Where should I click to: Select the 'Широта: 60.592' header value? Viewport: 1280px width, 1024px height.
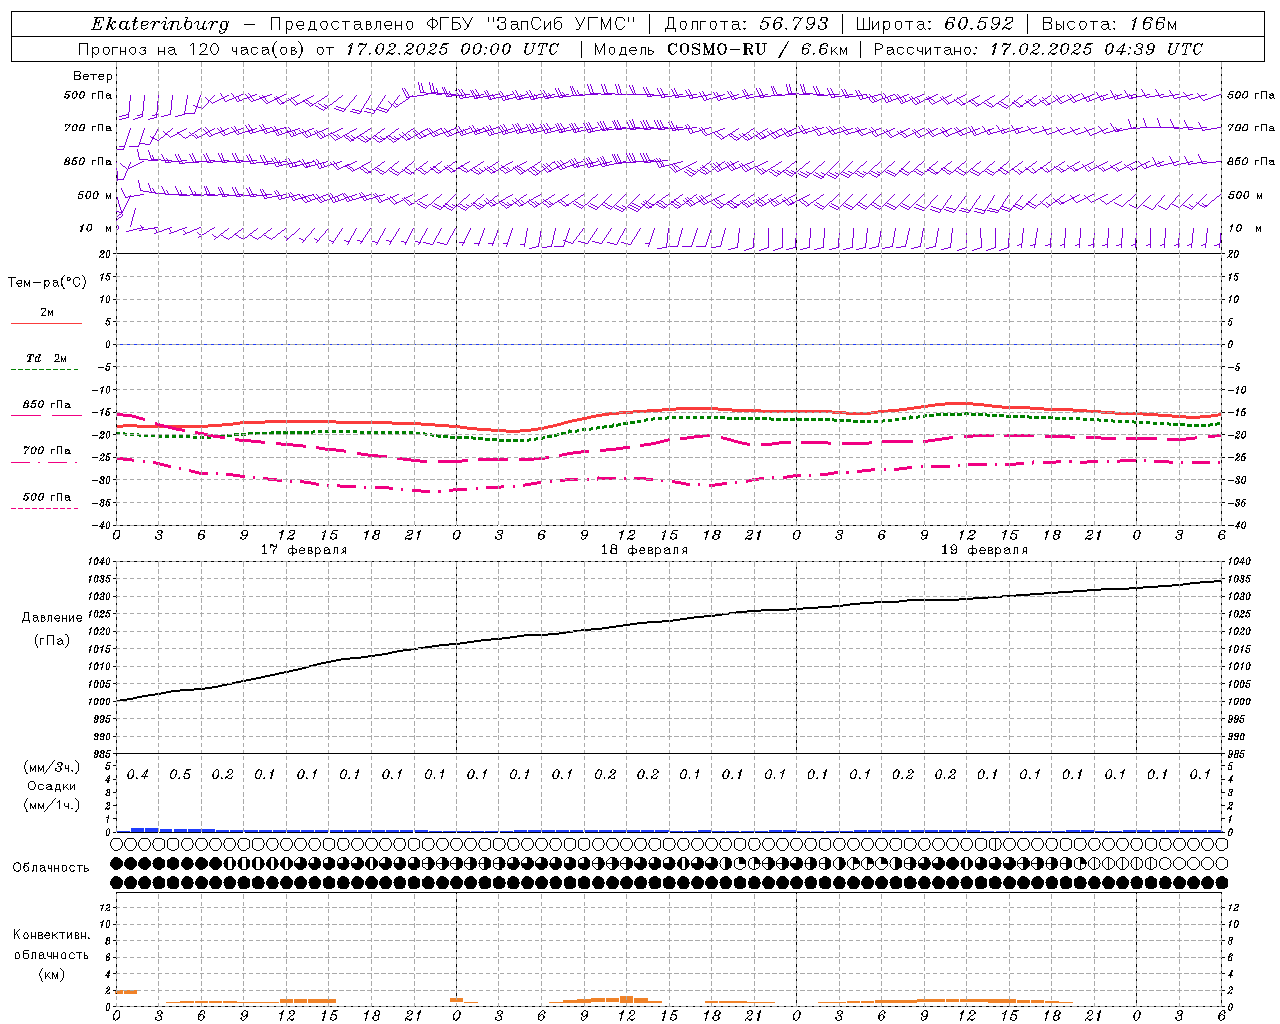[x=934, y=24]
